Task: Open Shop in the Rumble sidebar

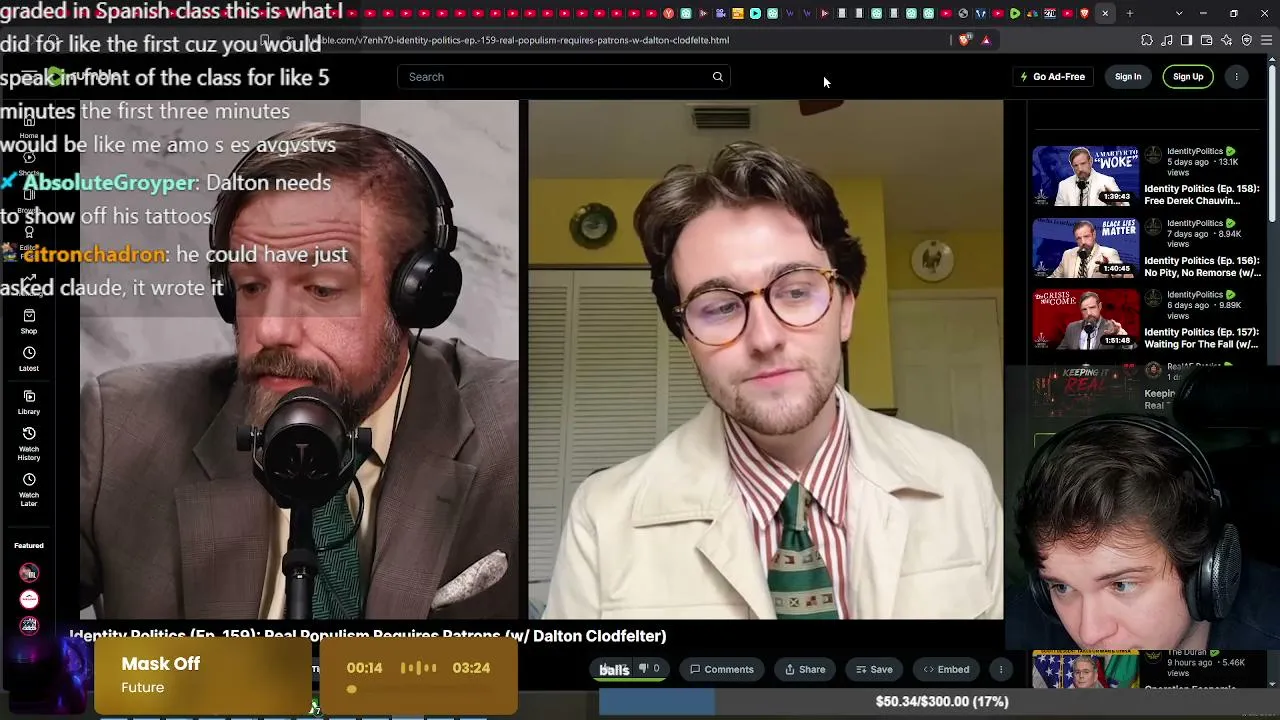Action: tap(29, 322)
